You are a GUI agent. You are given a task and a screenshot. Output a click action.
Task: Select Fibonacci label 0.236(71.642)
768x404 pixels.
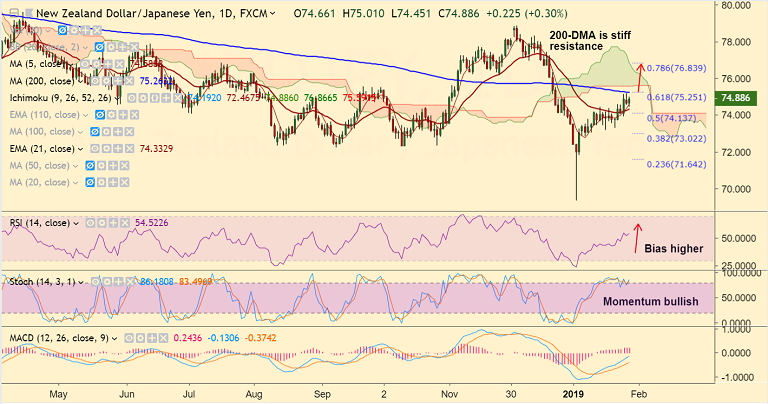coord(676,165)
